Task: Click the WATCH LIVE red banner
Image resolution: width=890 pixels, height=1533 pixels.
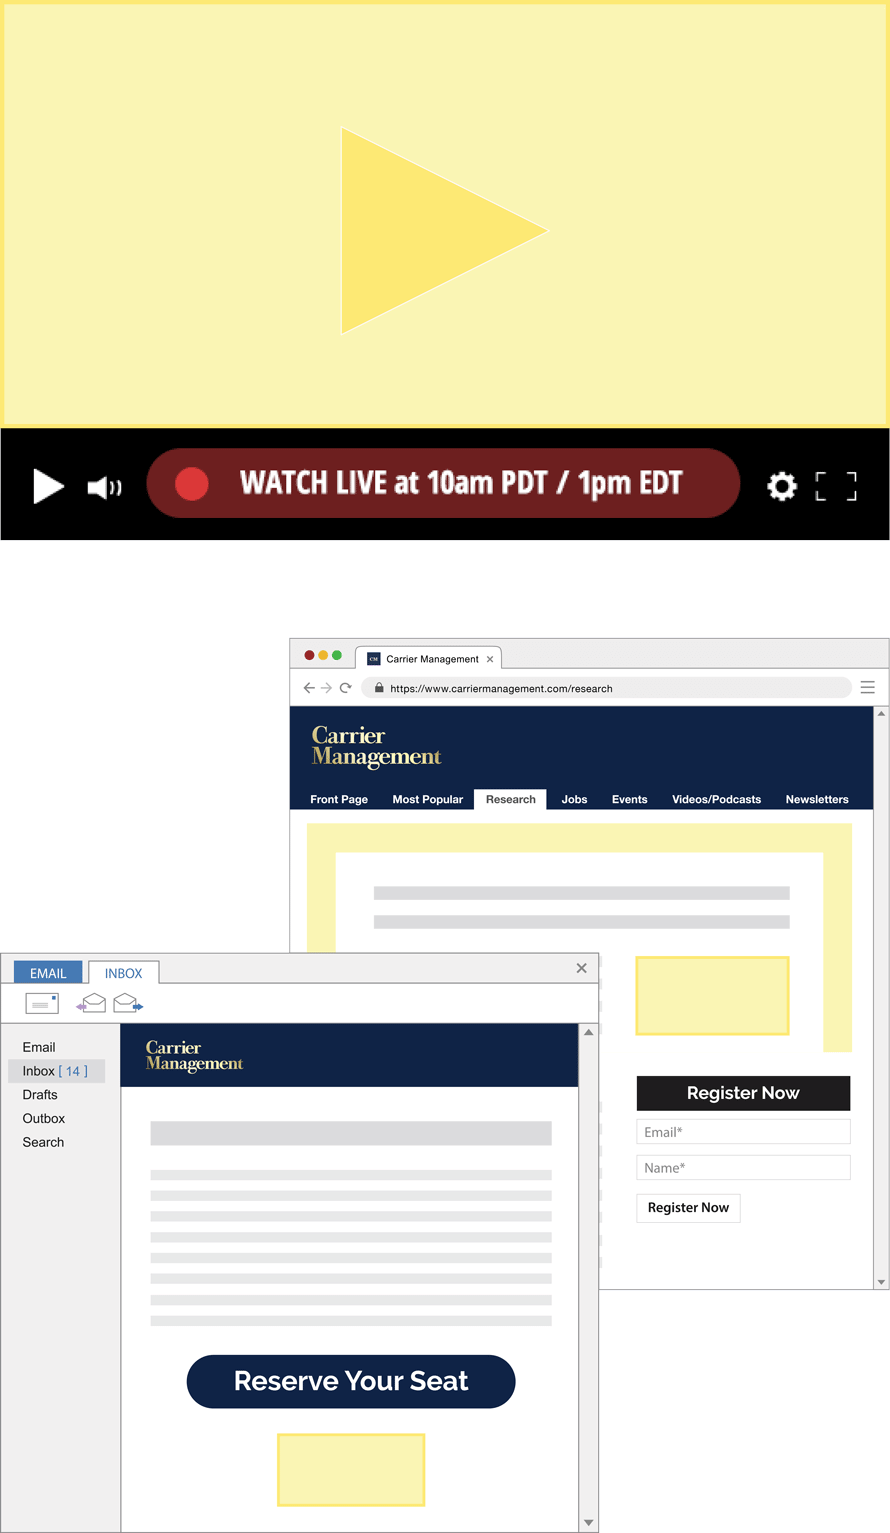Action: (x=443, y=483)
